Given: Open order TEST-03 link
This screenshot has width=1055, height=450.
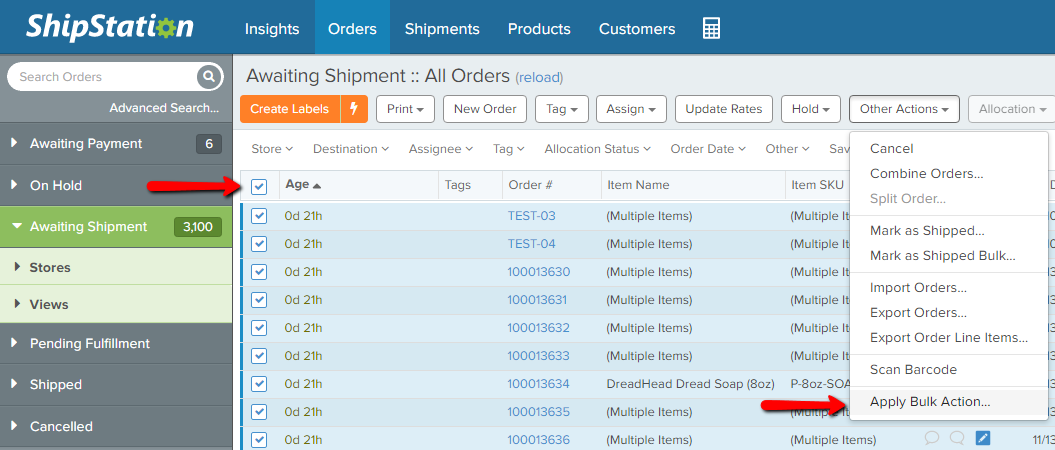Looking at the screenshot, I should click(x=532, y=216).
